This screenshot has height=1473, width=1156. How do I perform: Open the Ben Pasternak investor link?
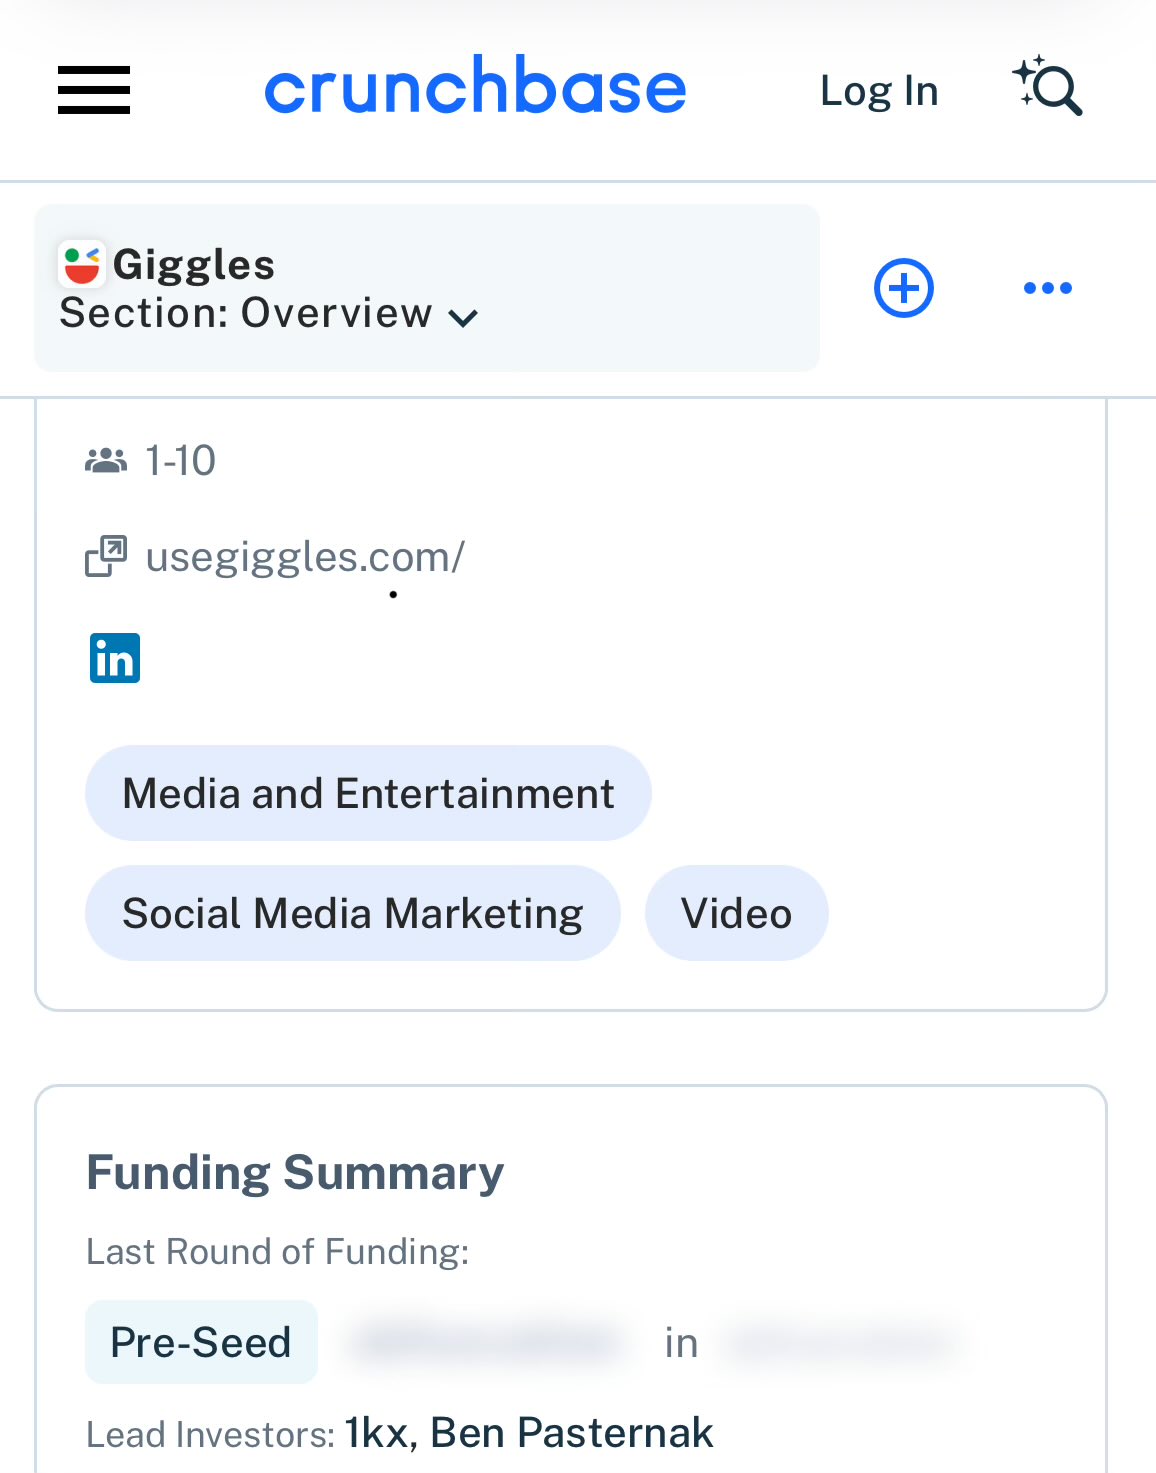click(x=571, y=1433)
